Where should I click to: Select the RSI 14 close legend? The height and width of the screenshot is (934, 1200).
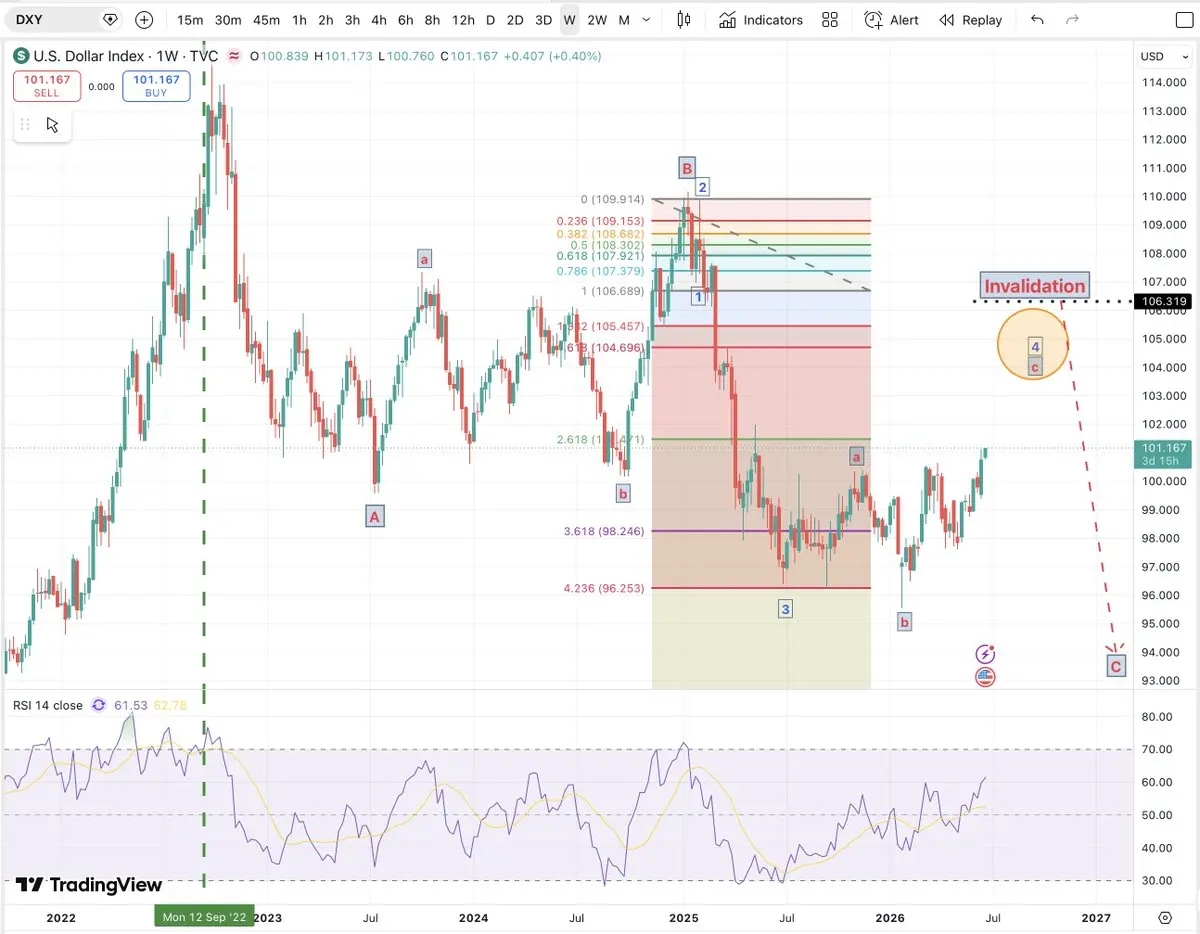pos(48,705)
